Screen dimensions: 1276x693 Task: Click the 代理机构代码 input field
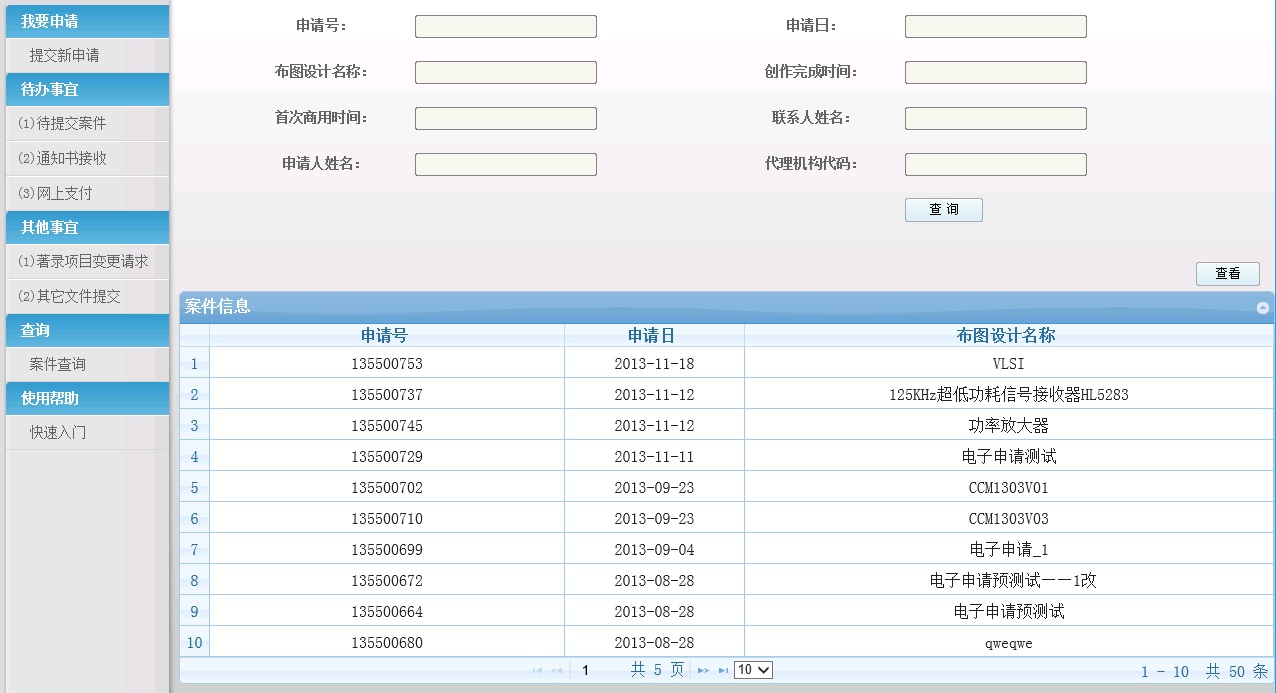tap(995, 165)
